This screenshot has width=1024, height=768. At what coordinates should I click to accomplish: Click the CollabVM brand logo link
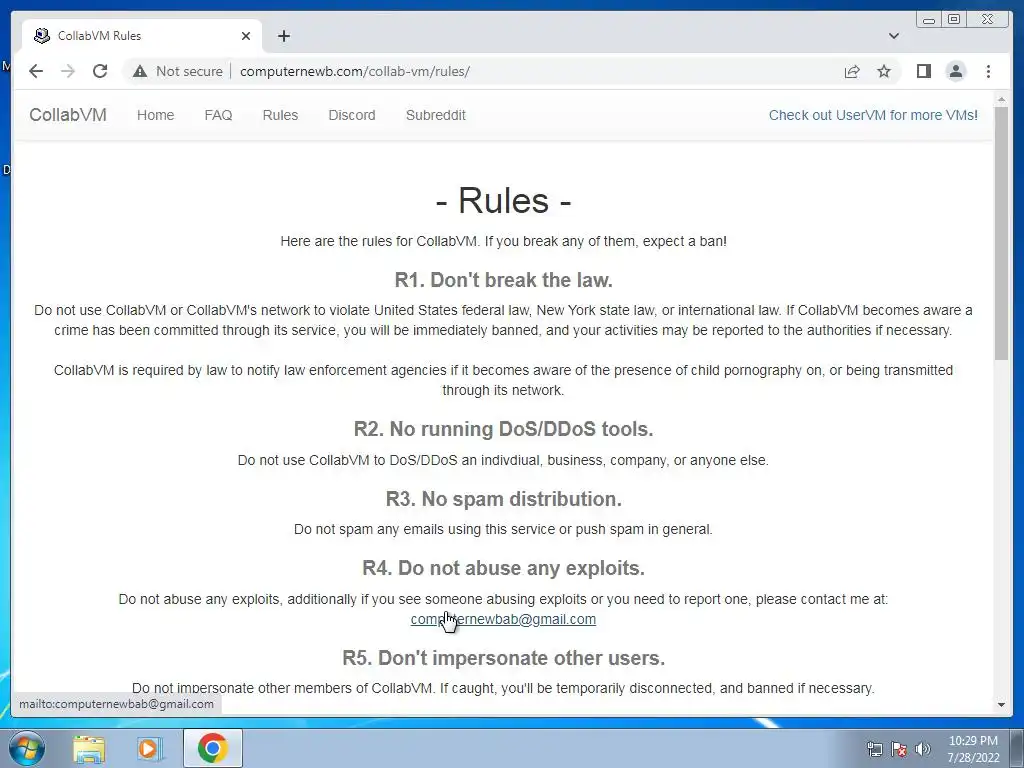pos(68,115)
